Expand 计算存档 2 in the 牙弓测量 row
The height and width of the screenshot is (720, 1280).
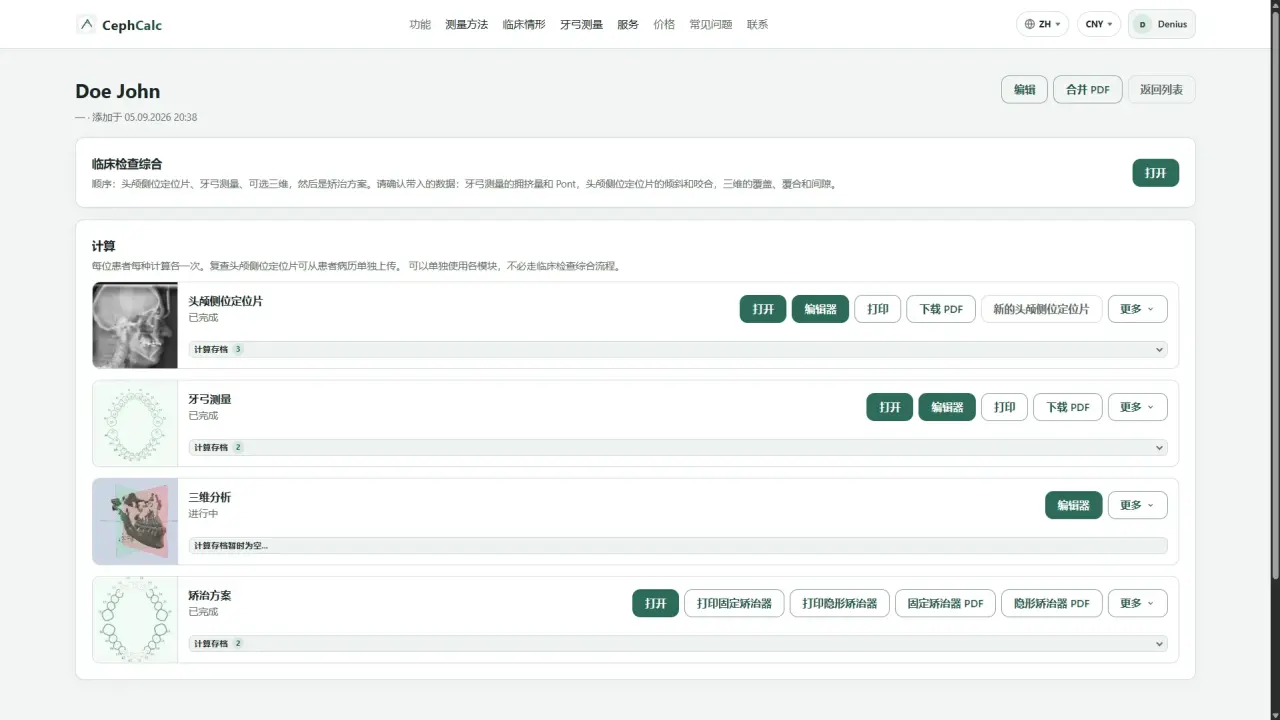click(678, 447)
